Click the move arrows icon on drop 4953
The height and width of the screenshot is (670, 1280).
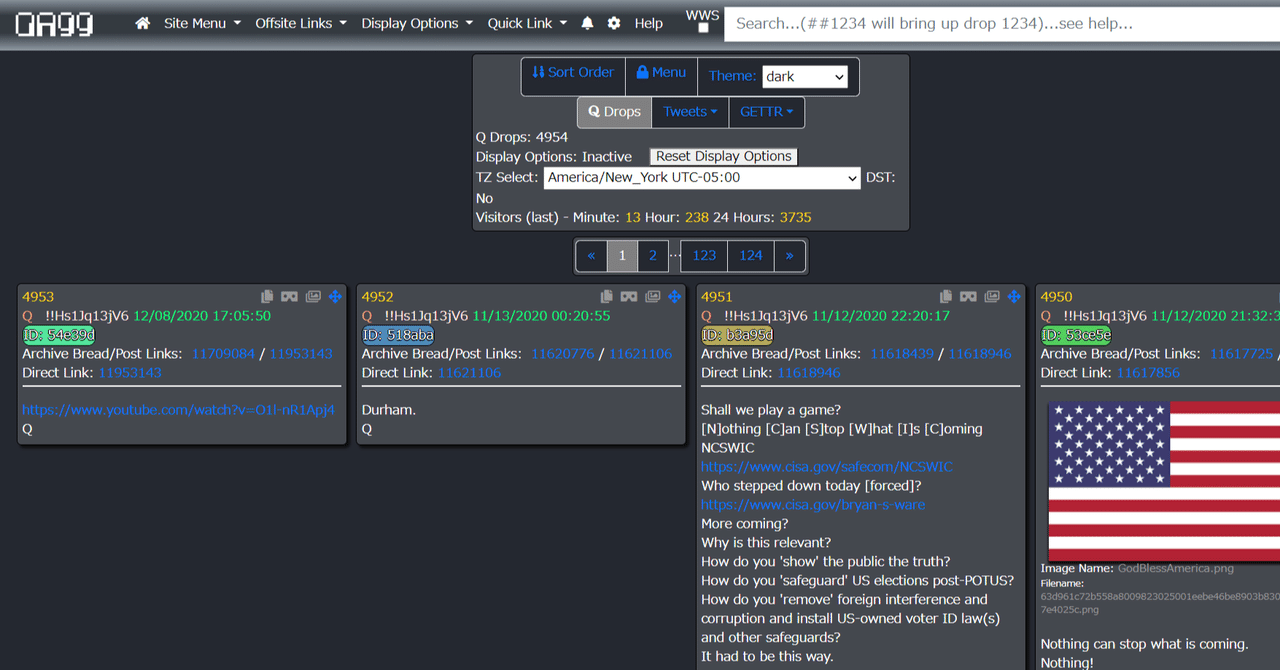(x=335, y=297)
